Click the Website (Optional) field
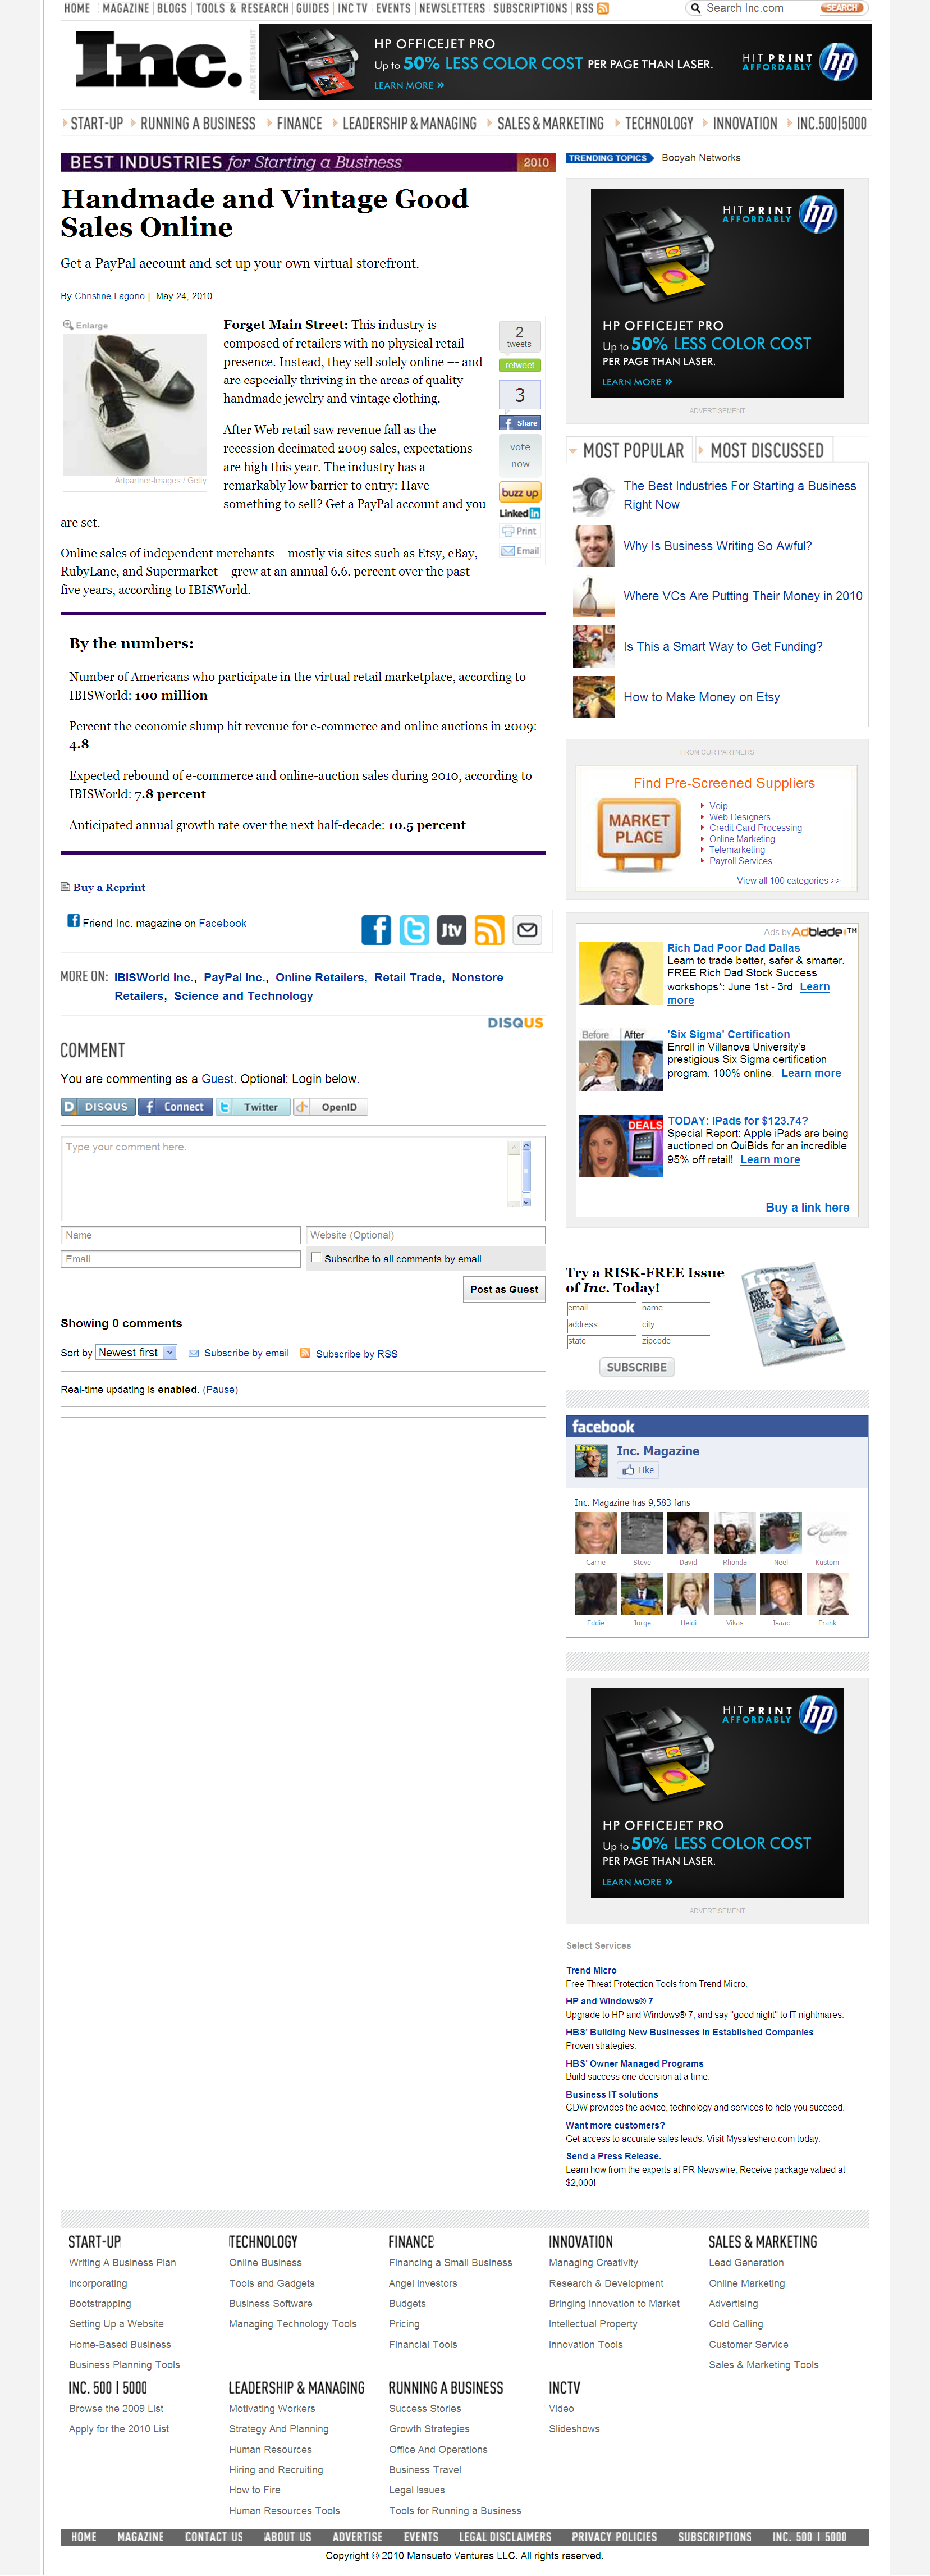The image size is (930, 2576). click(x=425, y=1235)
